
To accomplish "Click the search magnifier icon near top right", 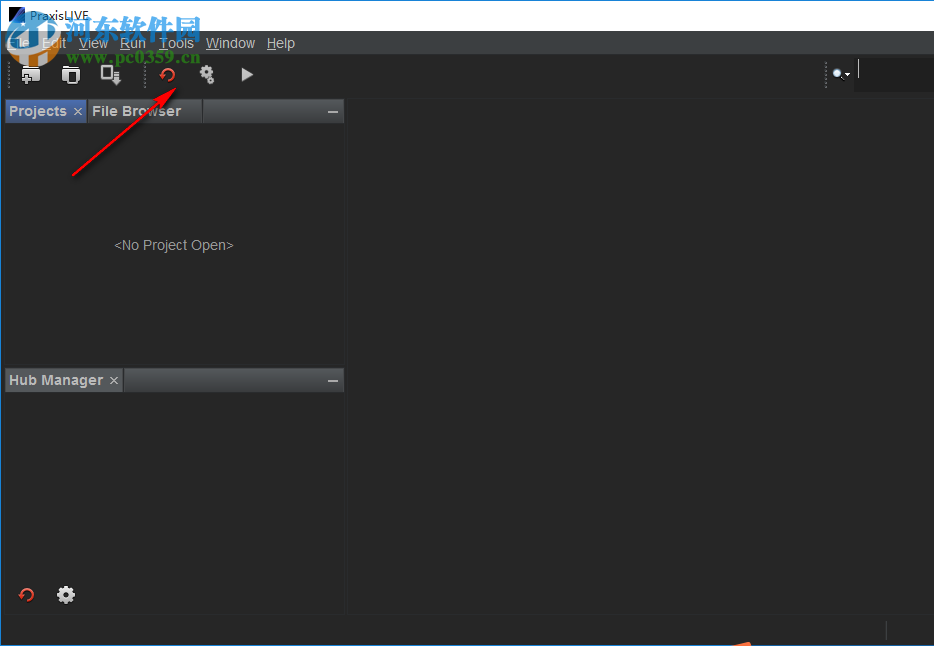I will pyautogui.click(x=836, y=73).
